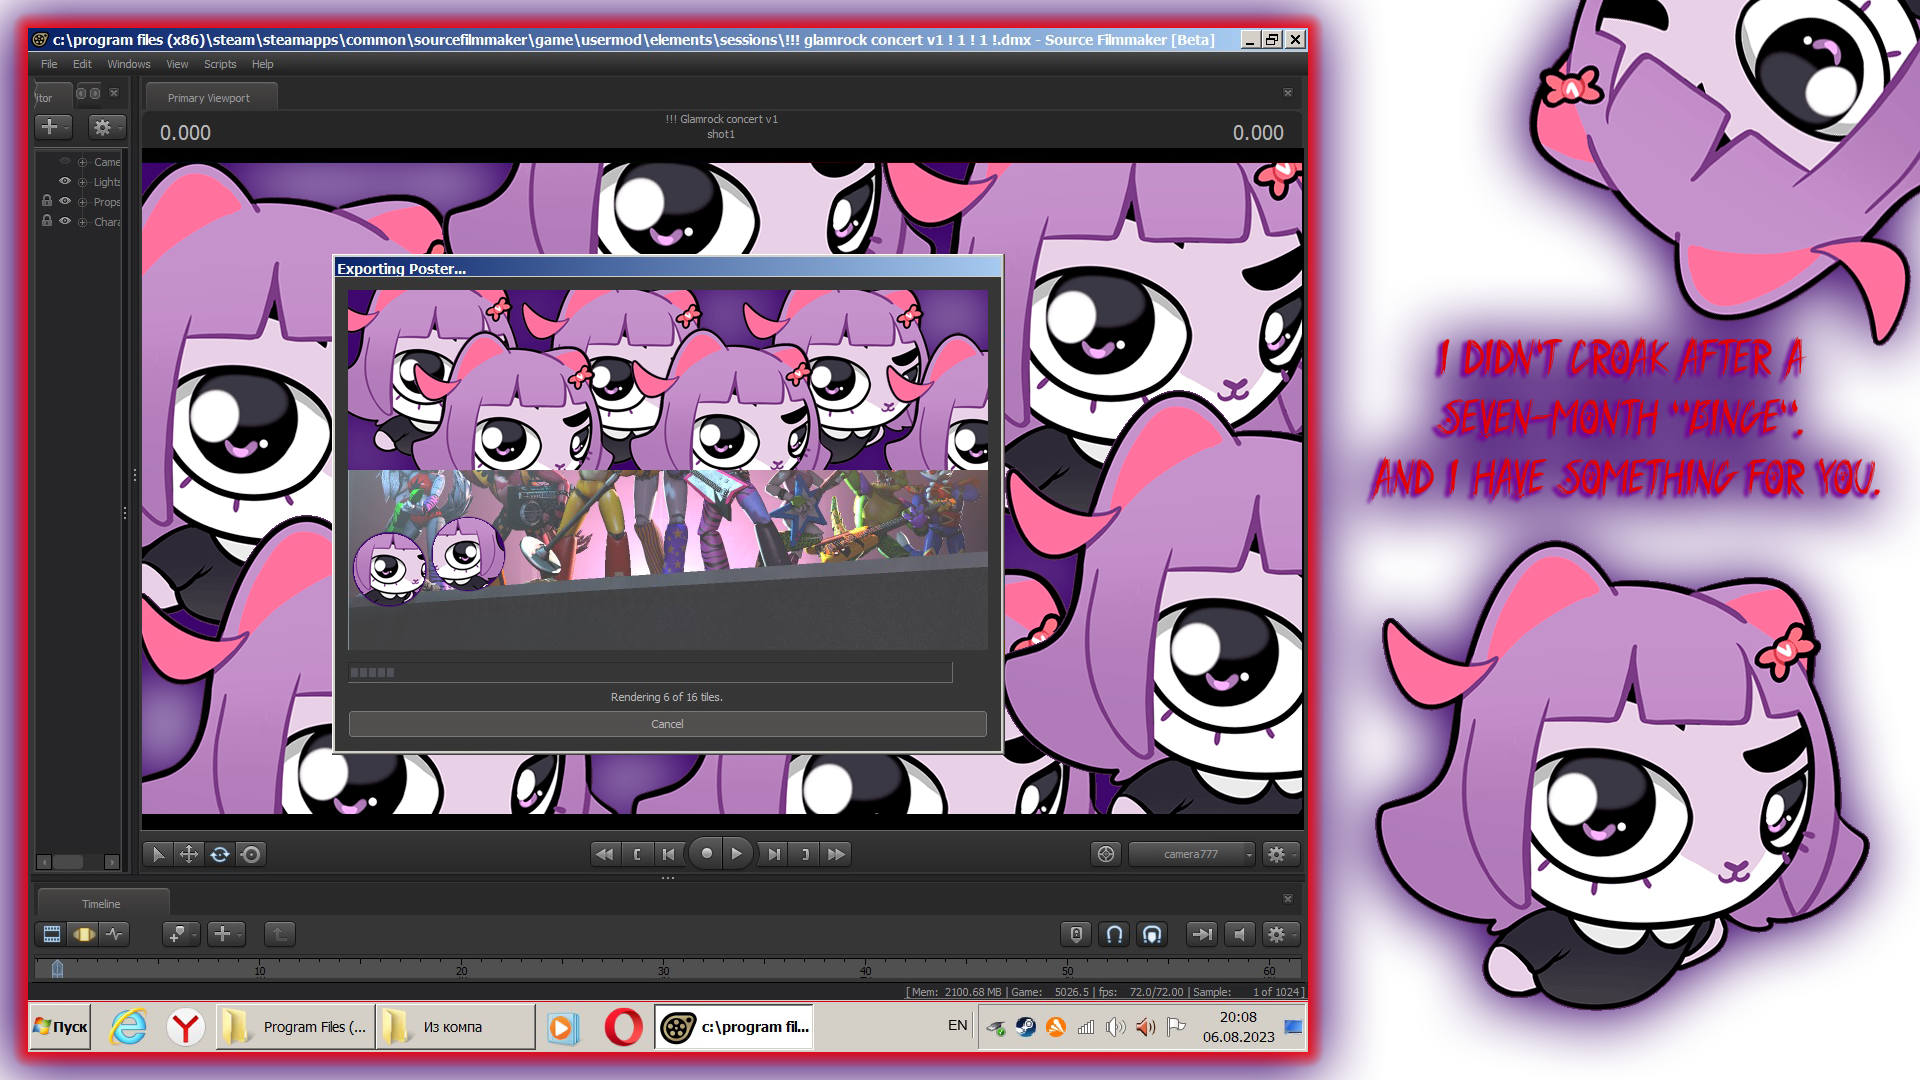The image size is (1920, 1080).
Task: Expand the Lights tree node
Action: (83, 182)
